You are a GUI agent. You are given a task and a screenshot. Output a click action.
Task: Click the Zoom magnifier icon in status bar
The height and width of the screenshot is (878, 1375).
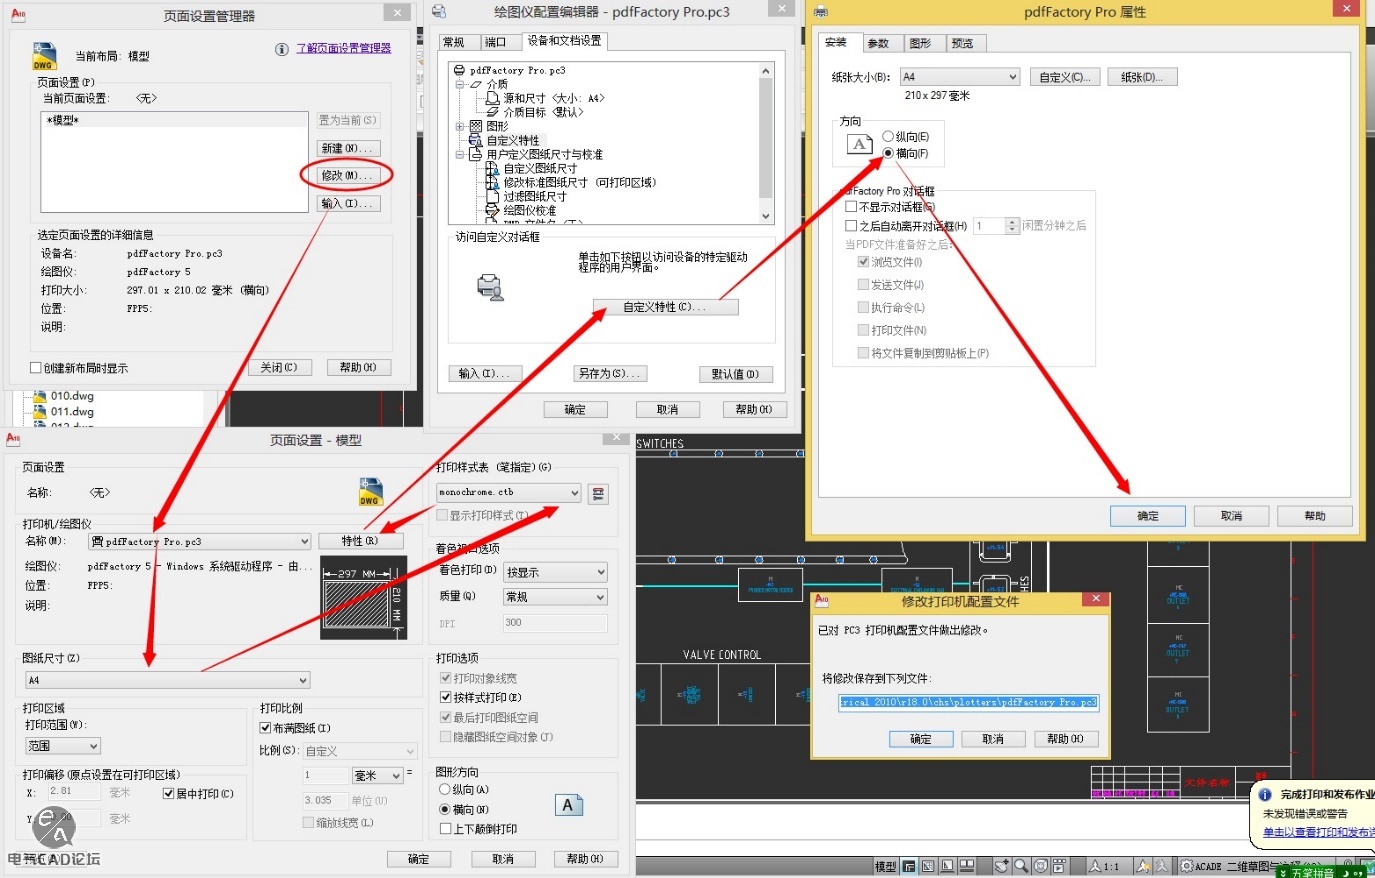[x=1021, y=866]
